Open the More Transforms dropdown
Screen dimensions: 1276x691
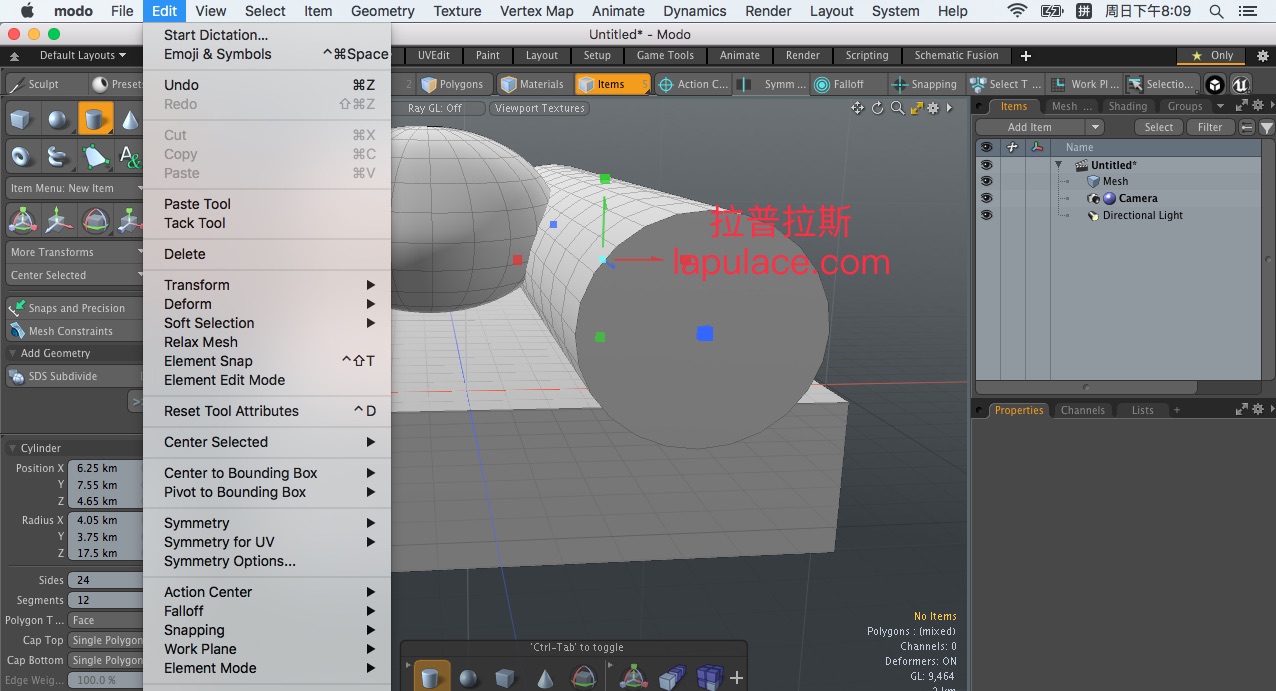point(76,252)
